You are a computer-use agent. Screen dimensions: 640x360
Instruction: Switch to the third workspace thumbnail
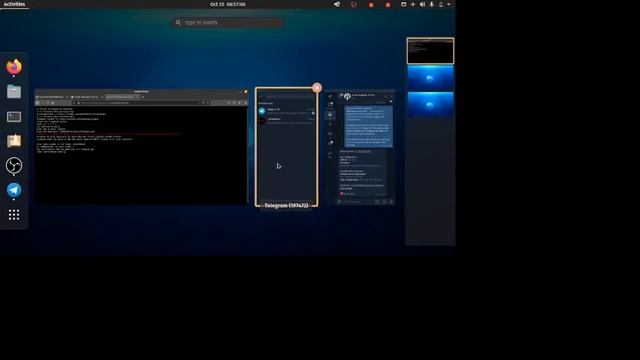pos(430,104)
